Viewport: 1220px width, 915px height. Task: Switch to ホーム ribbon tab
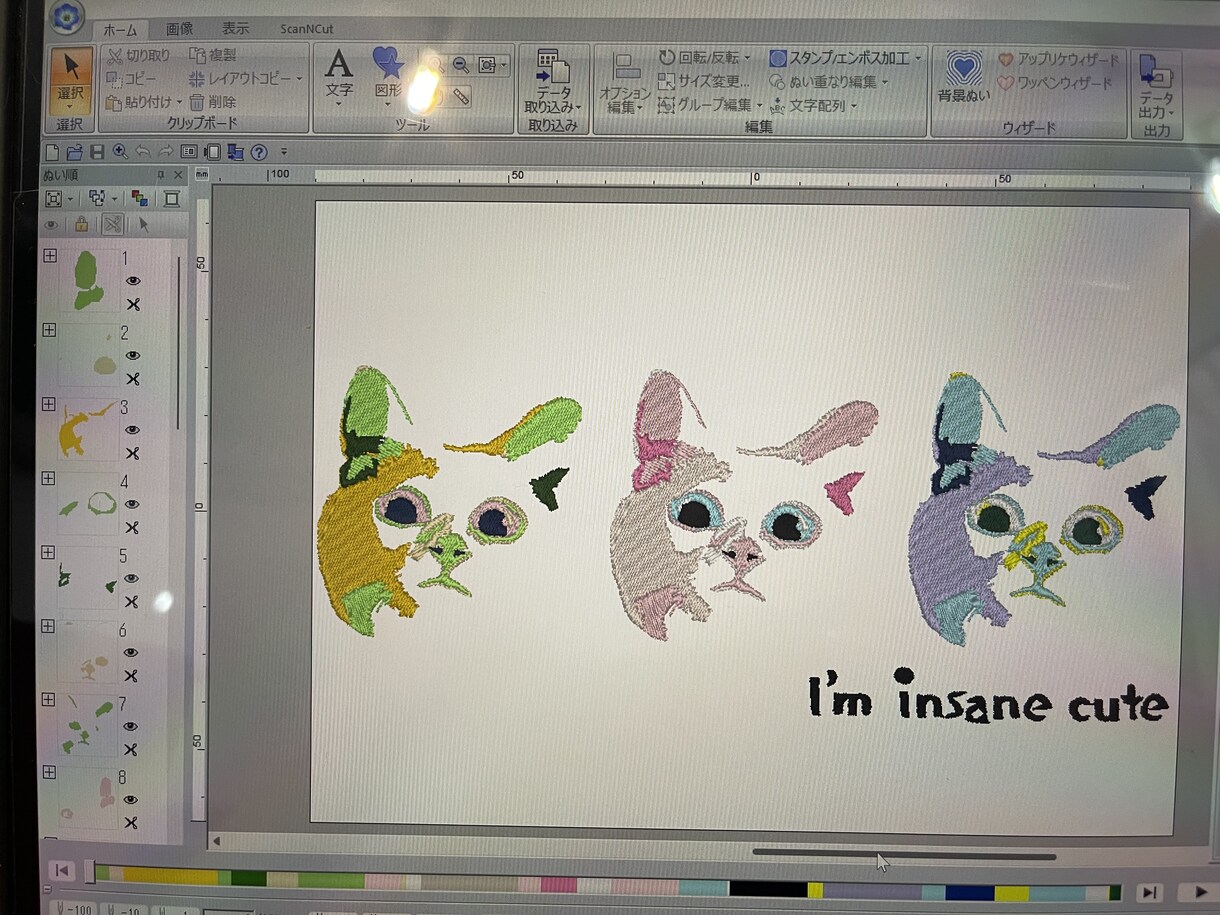click(x=120, y=30)
